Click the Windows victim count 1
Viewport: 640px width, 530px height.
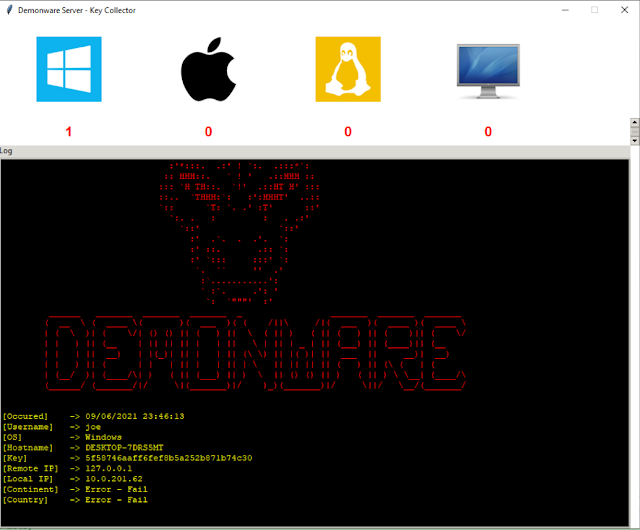point(69,131)
